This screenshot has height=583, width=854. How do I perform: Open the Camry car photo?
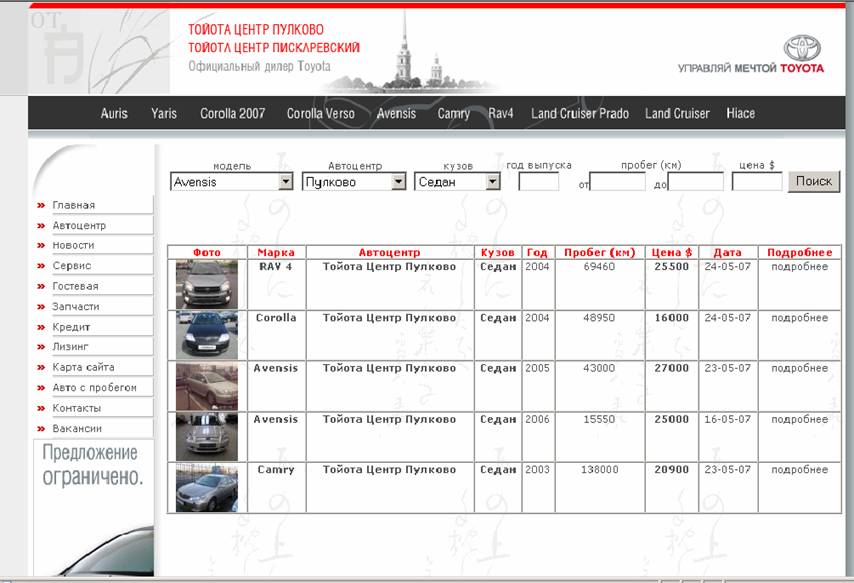tap(207, 487)
